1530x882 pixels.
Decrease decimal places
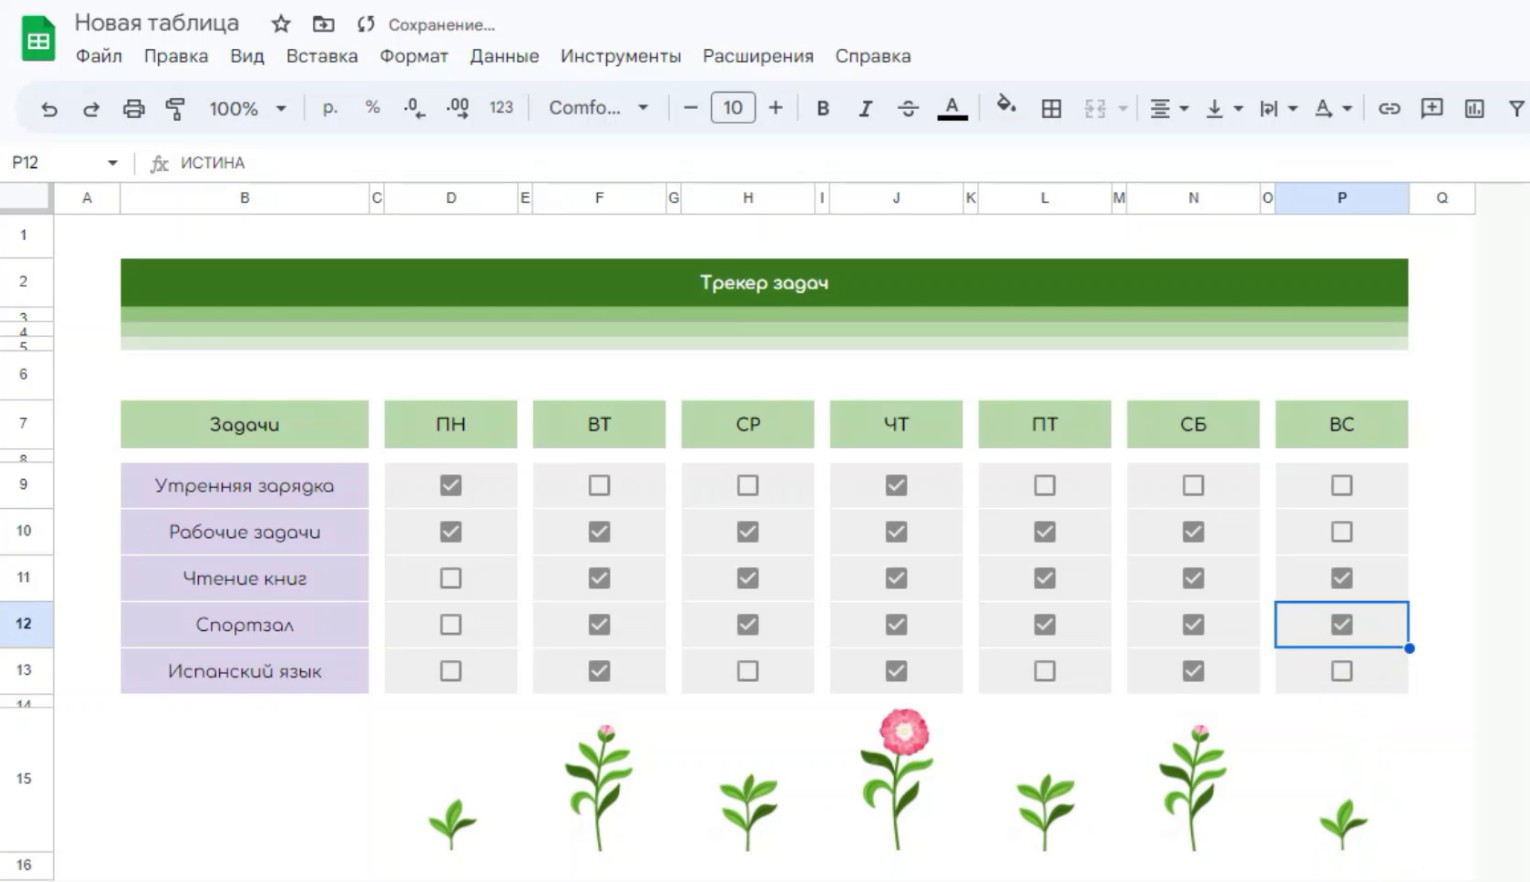click(x=414, y=108)
